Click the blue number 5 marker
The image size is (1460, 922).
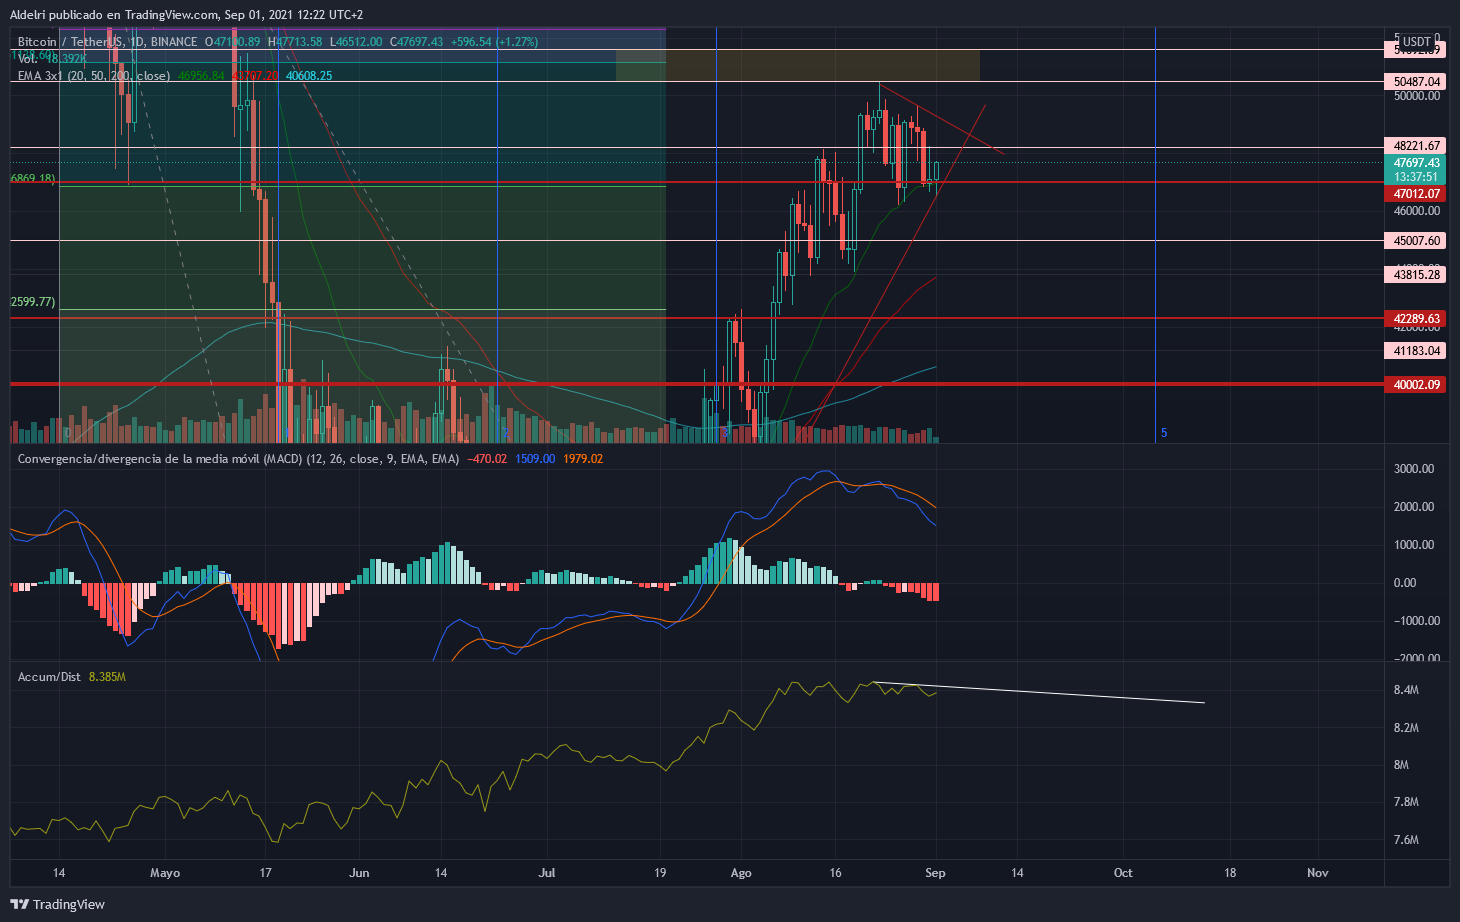tap(1164, 433)
